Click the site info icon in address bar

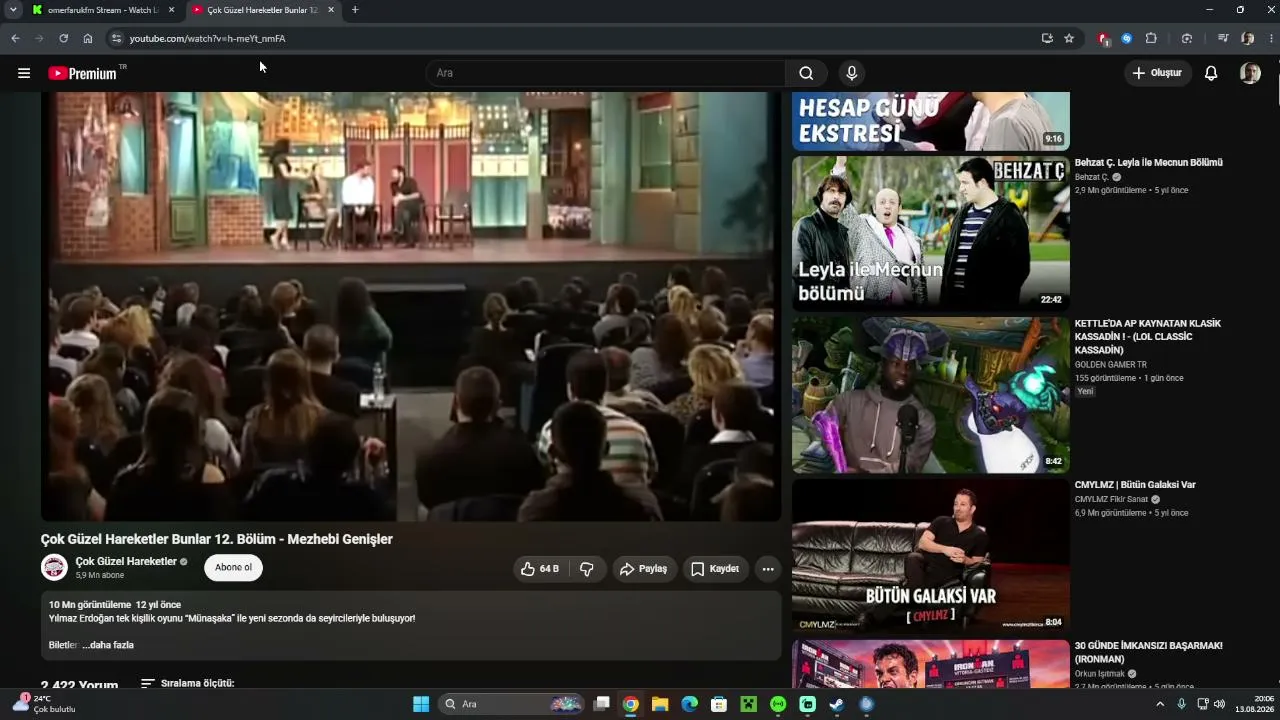[116, 38]
